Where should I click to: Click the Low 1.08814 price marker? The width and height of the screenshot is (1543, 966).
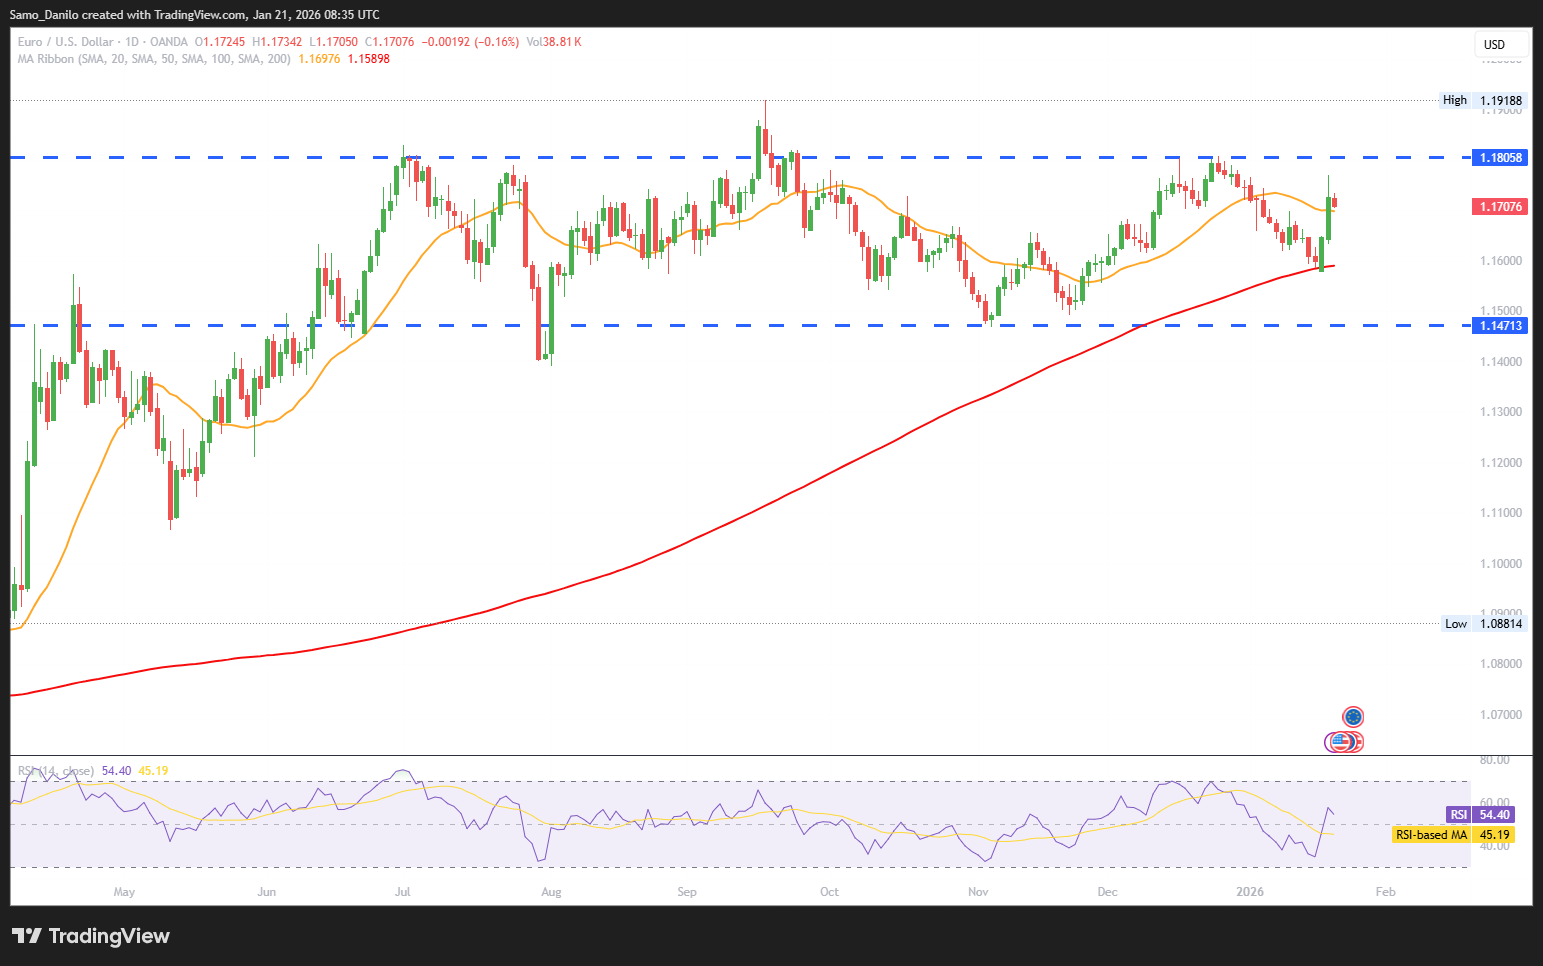[x=1484, y=624]
